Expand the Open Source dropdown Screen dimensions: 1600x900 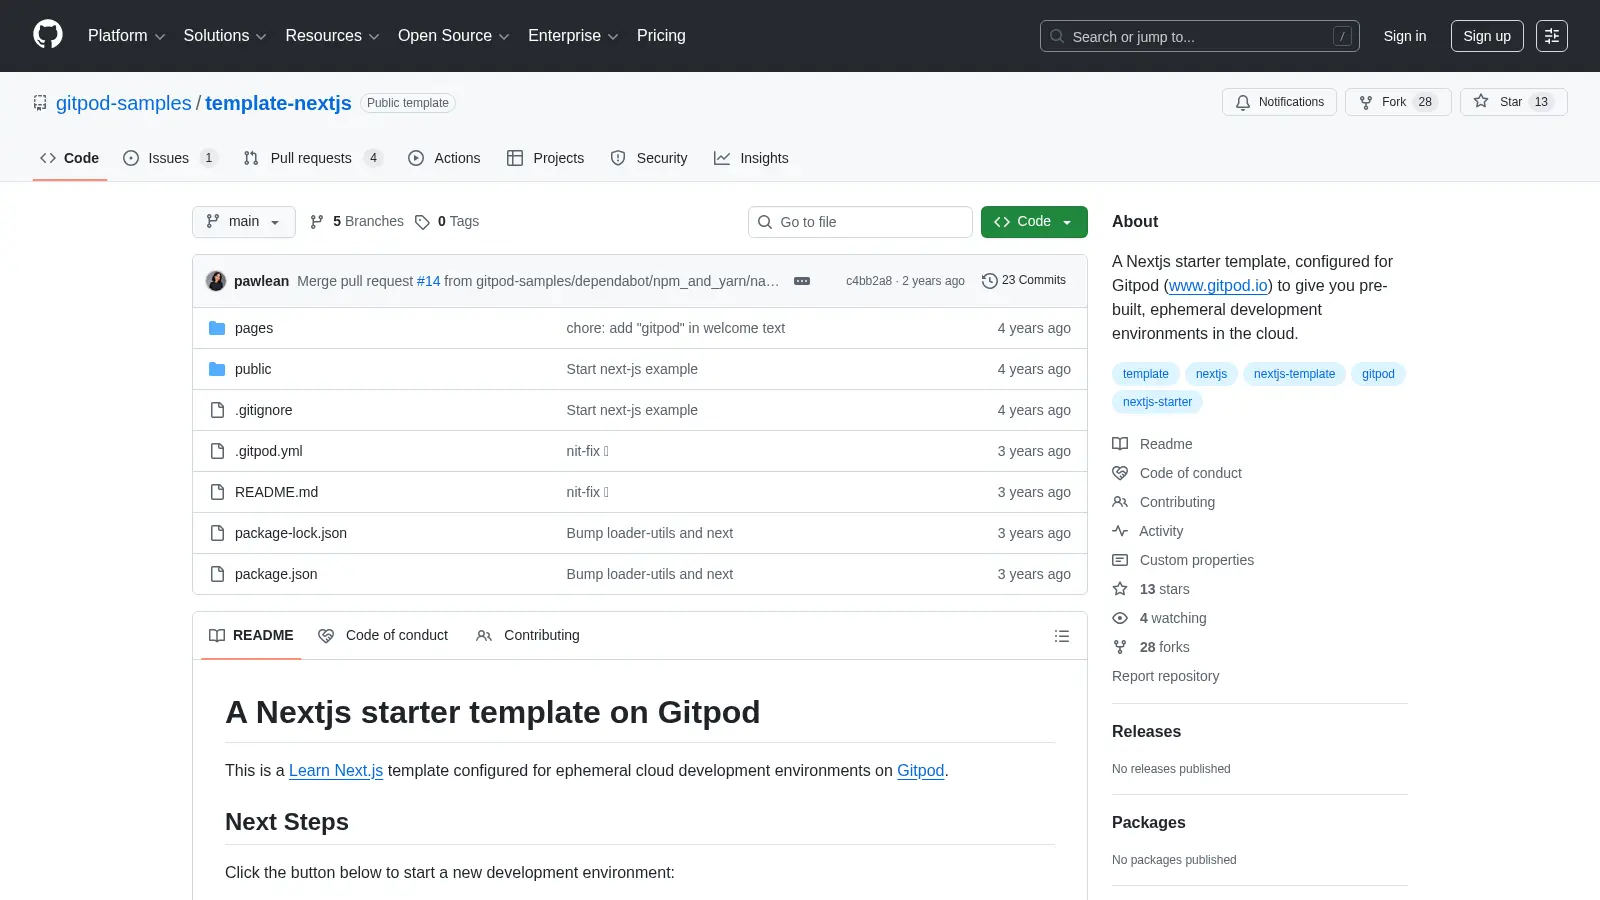tap(454, 36)
